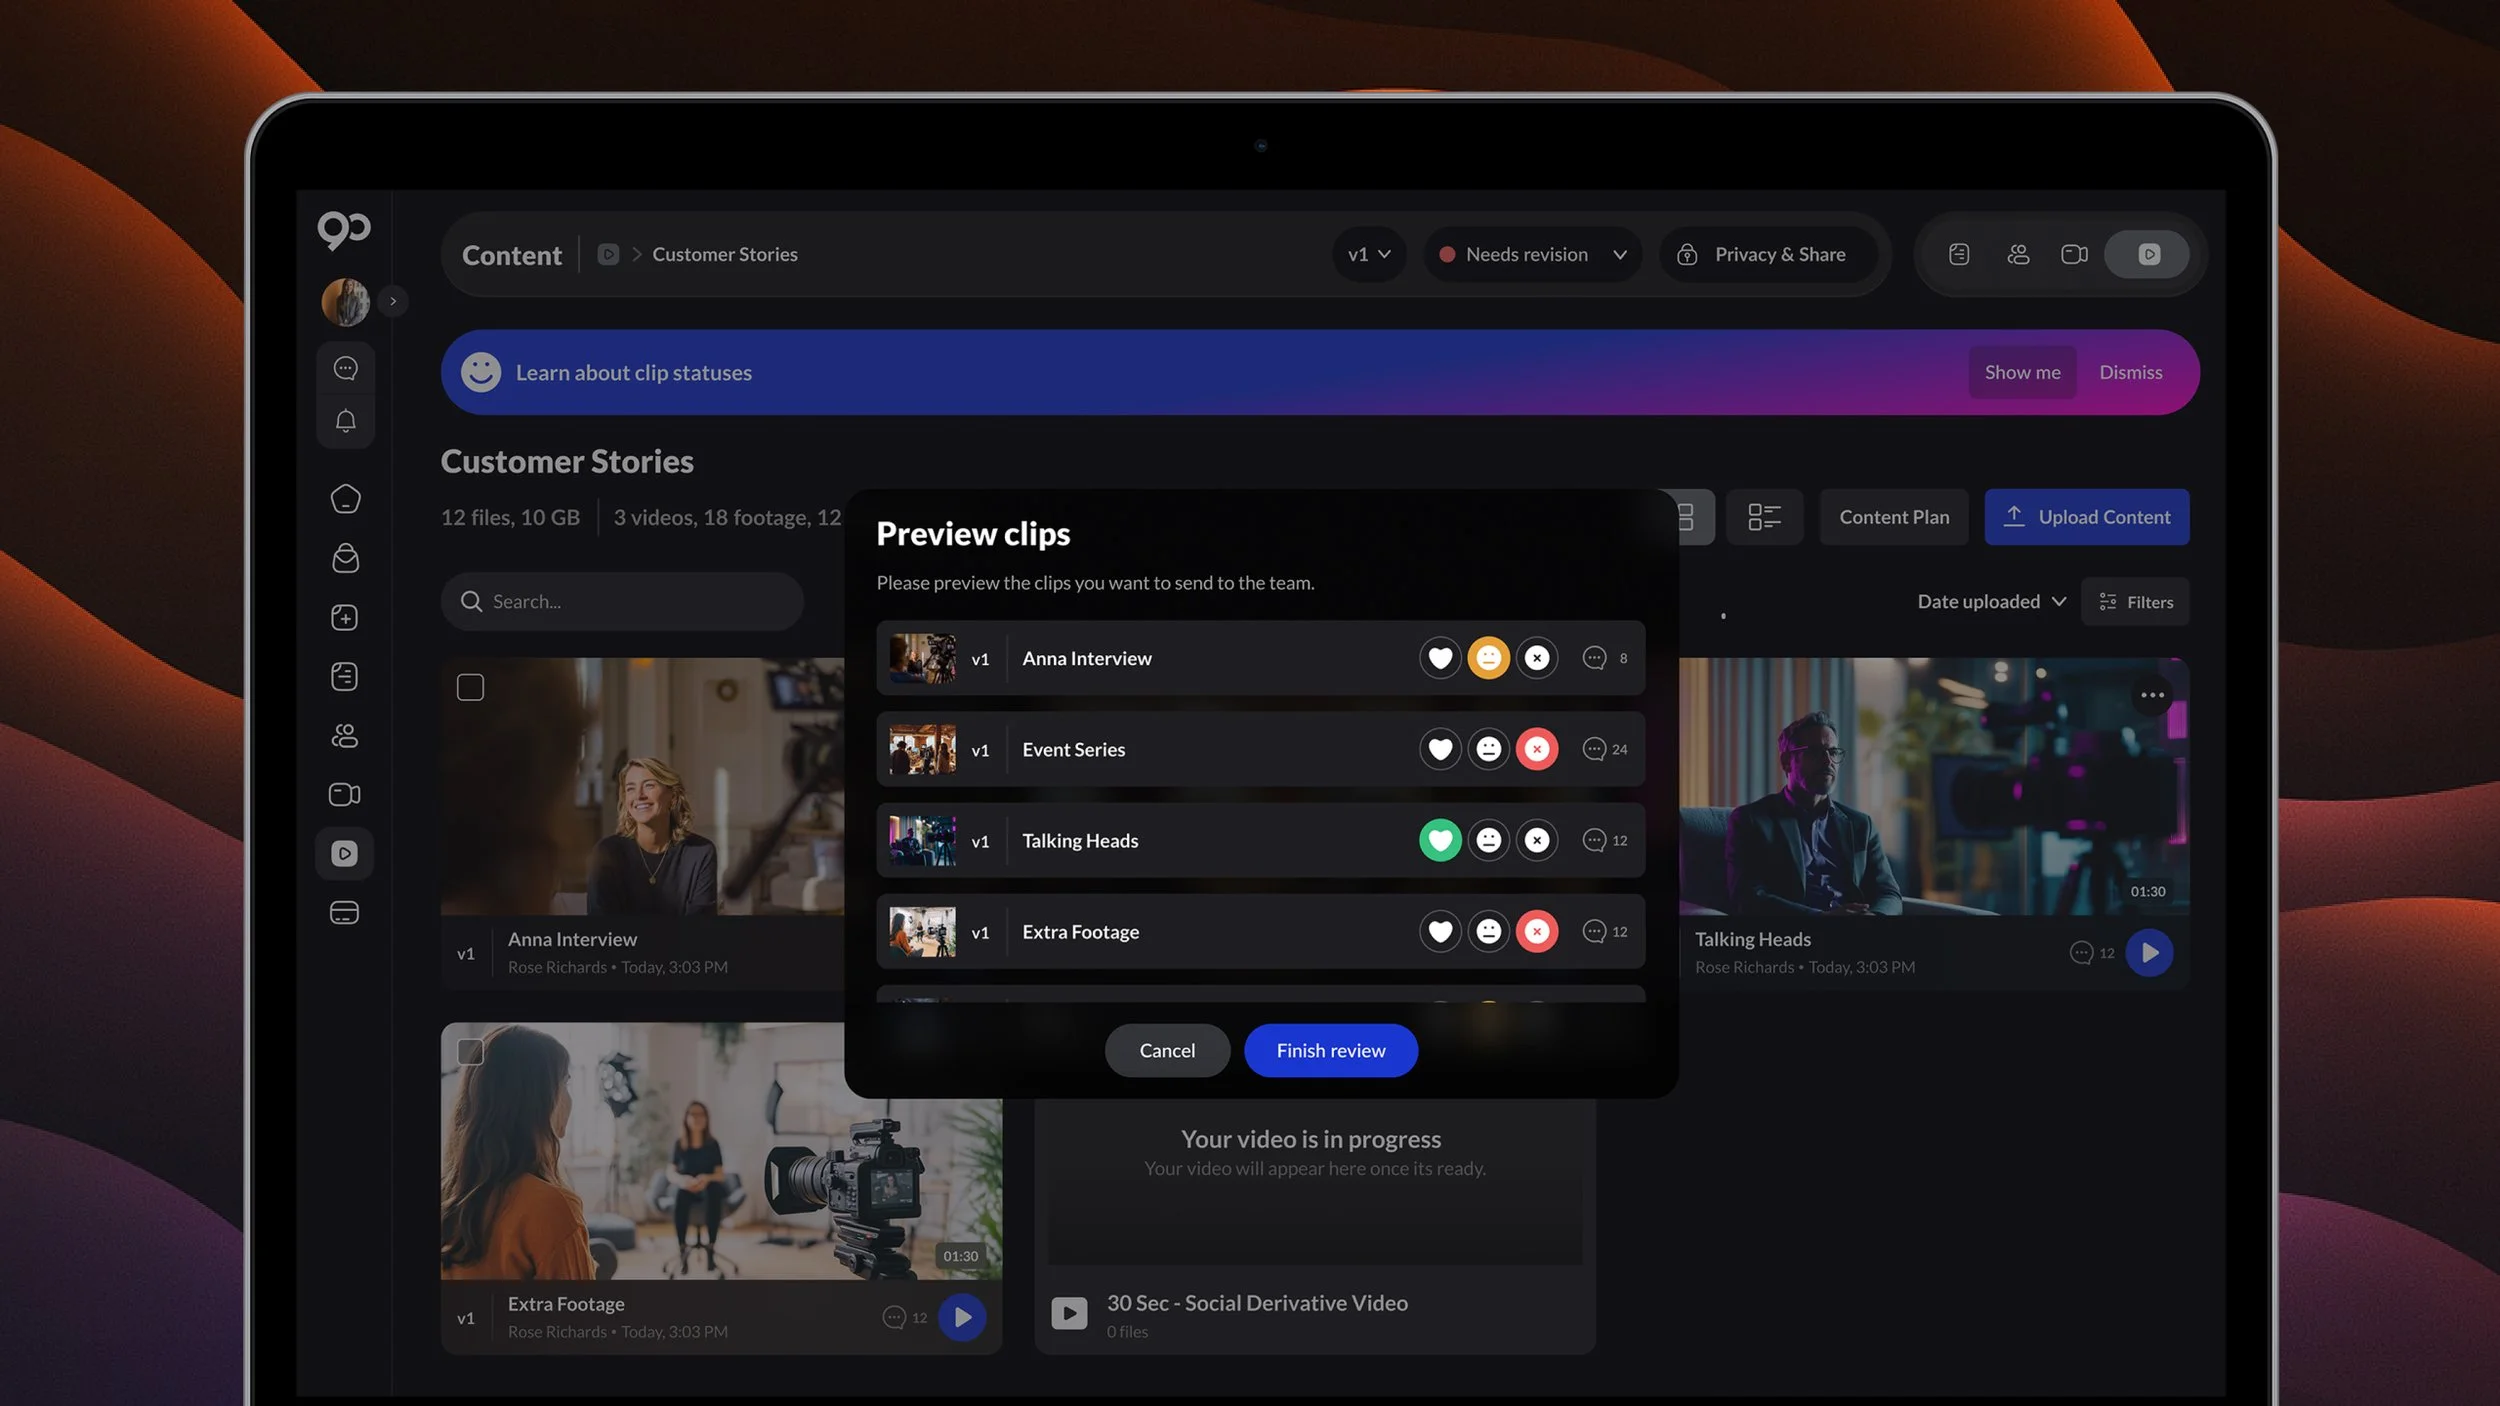The height and width of the screenshot is (1406, 2500).
Task: Select the content play tab in top-right toolbar
Action: [x=2148, y=254]
